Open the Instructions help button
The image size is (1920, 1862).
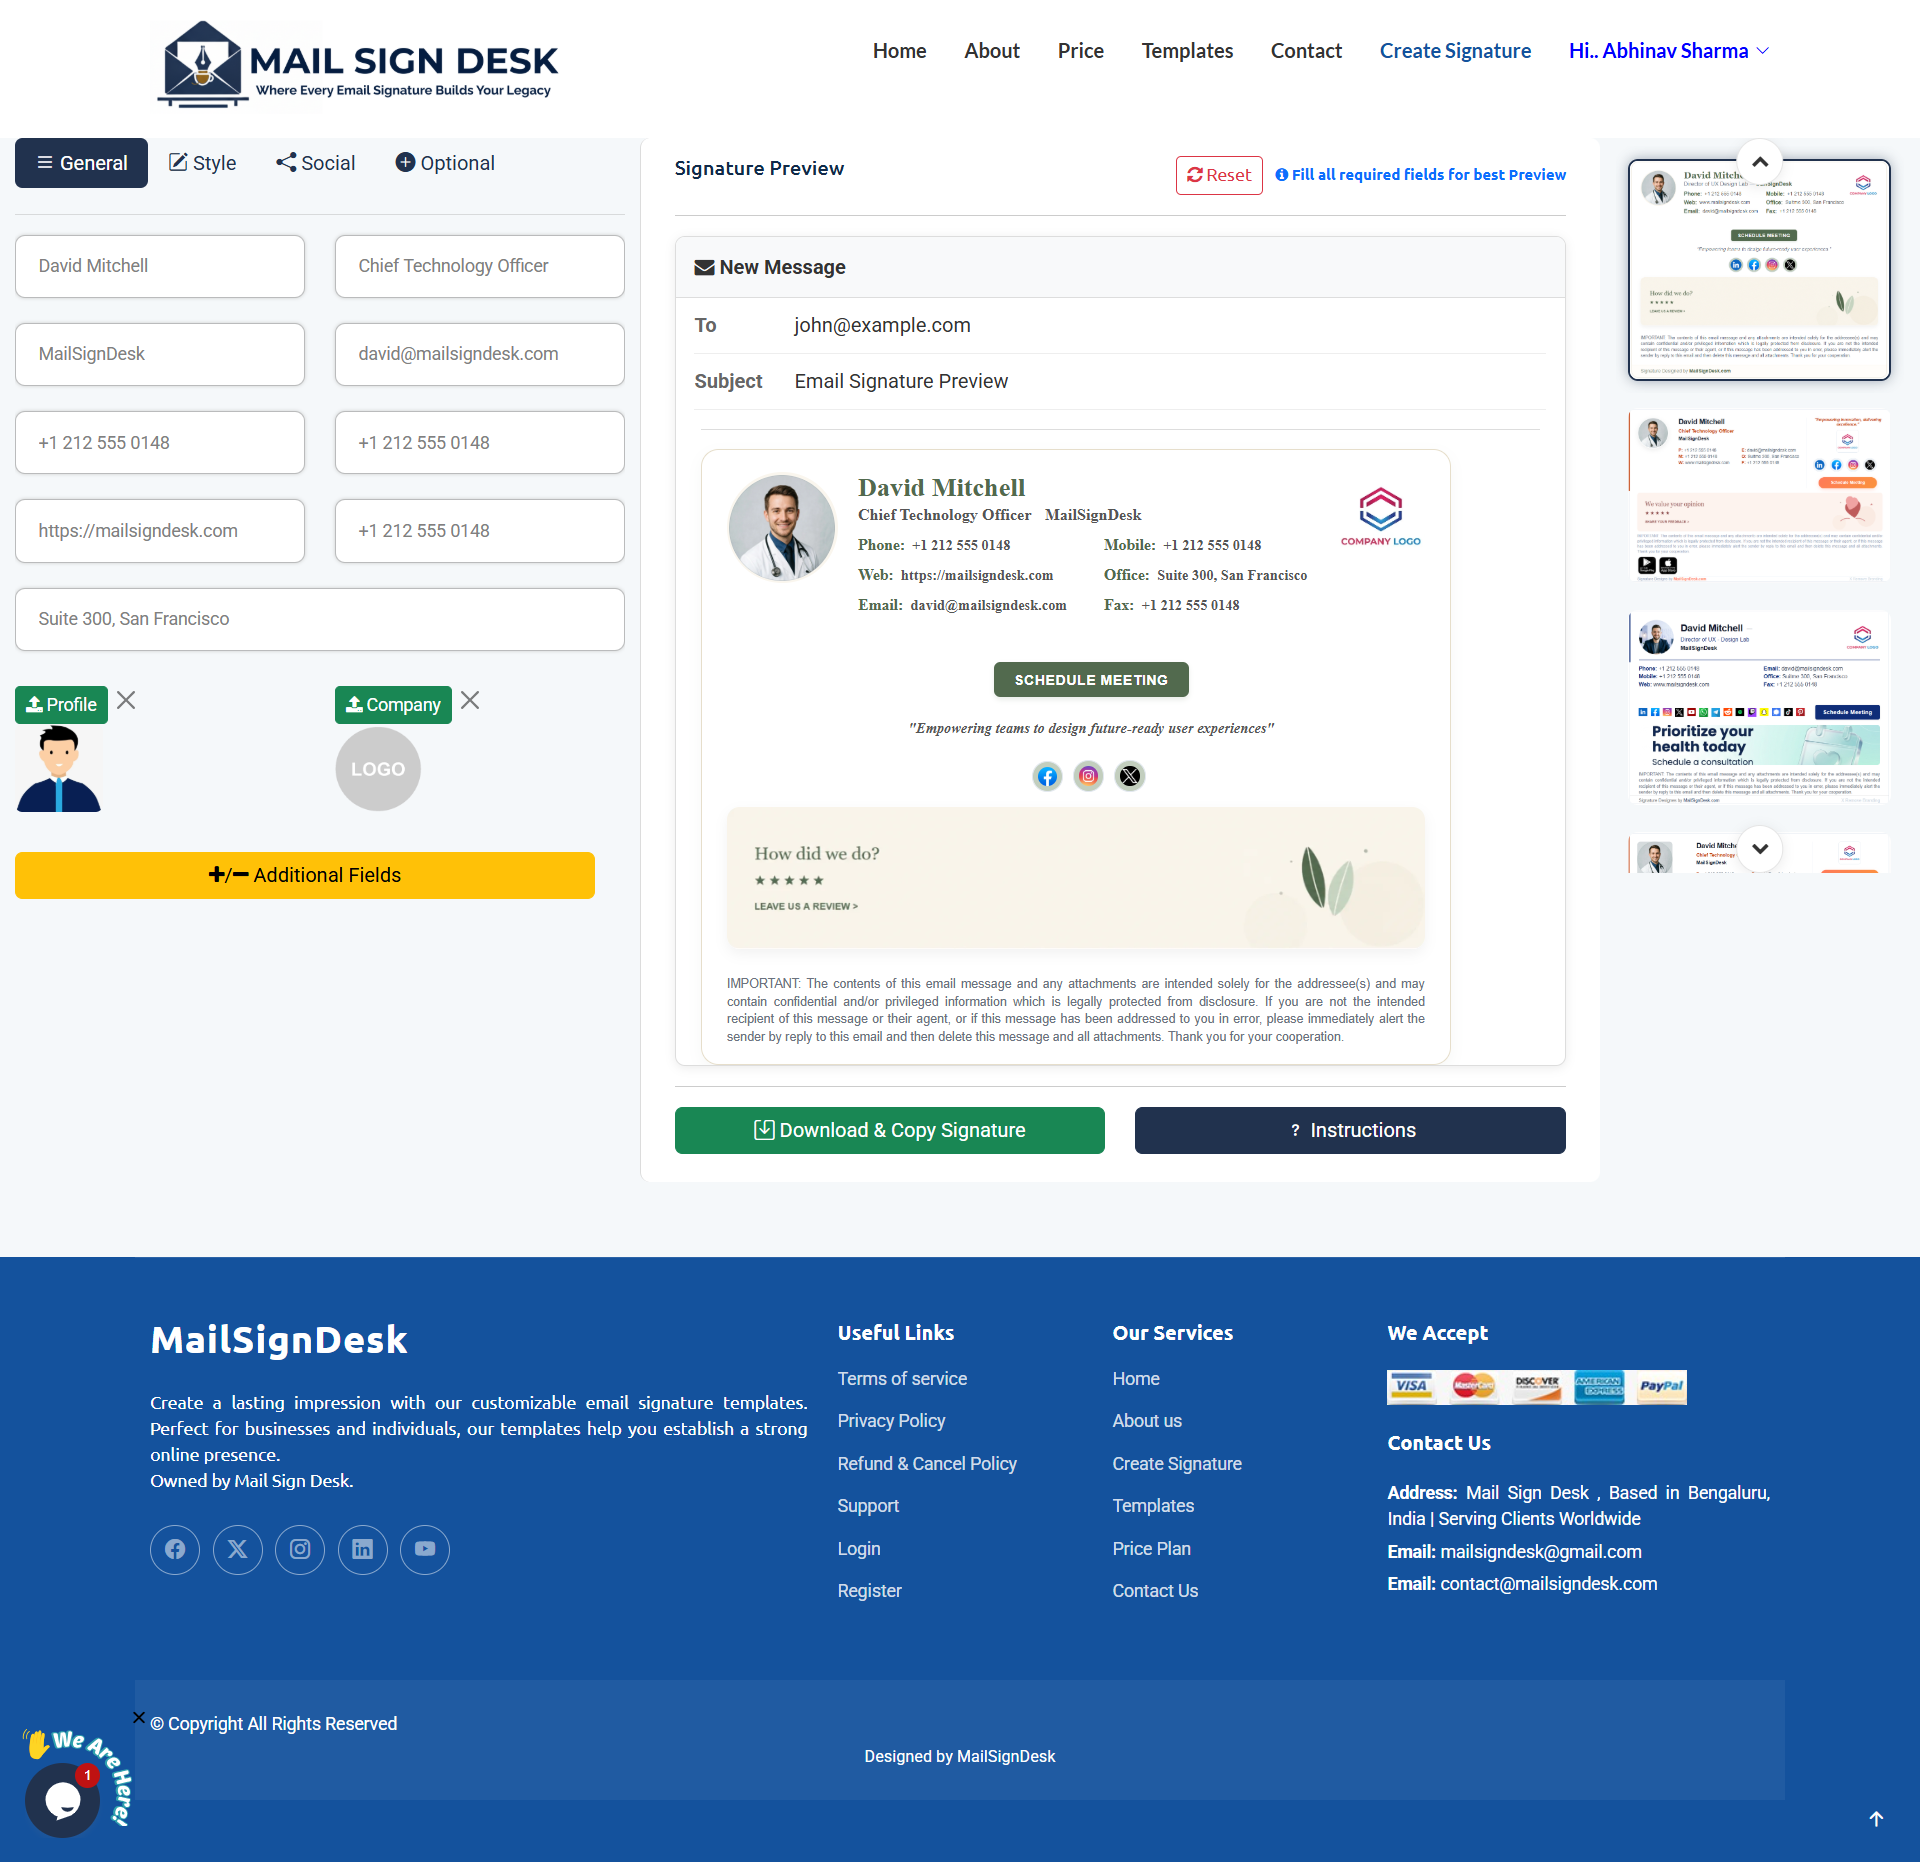pos(1350,1130)
